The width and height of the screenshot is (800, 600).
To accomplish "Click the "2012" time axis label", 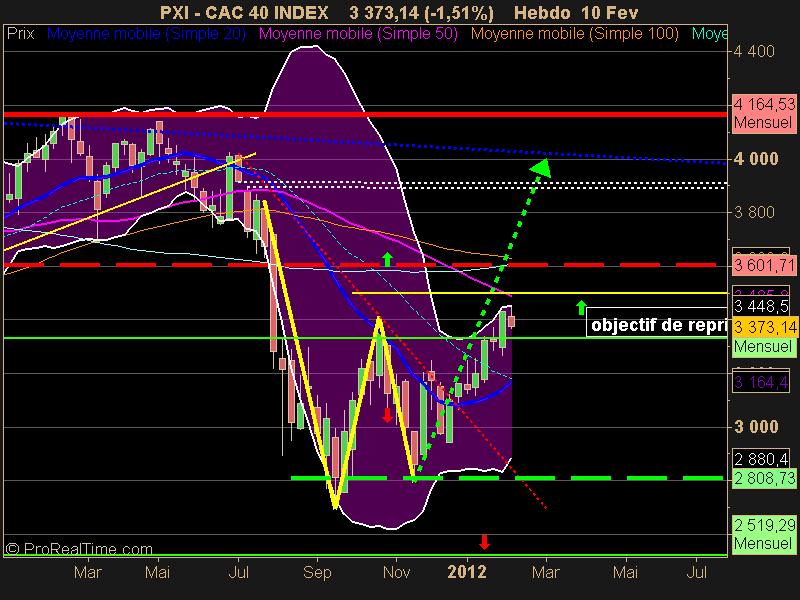I will tap(467, 572).
